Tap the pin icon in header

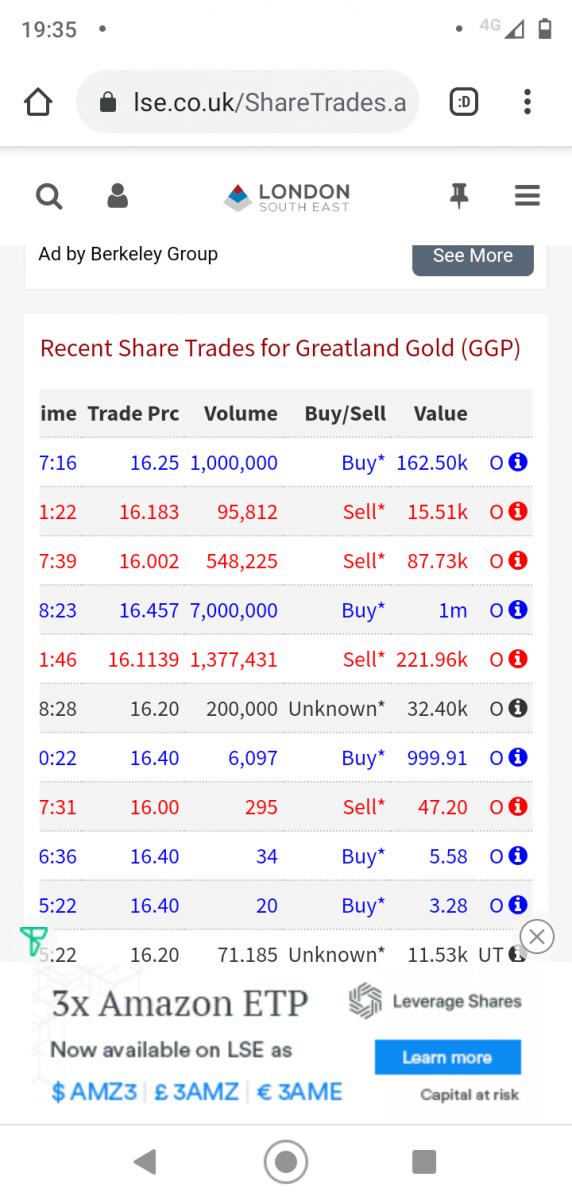[x=459, y=196]
